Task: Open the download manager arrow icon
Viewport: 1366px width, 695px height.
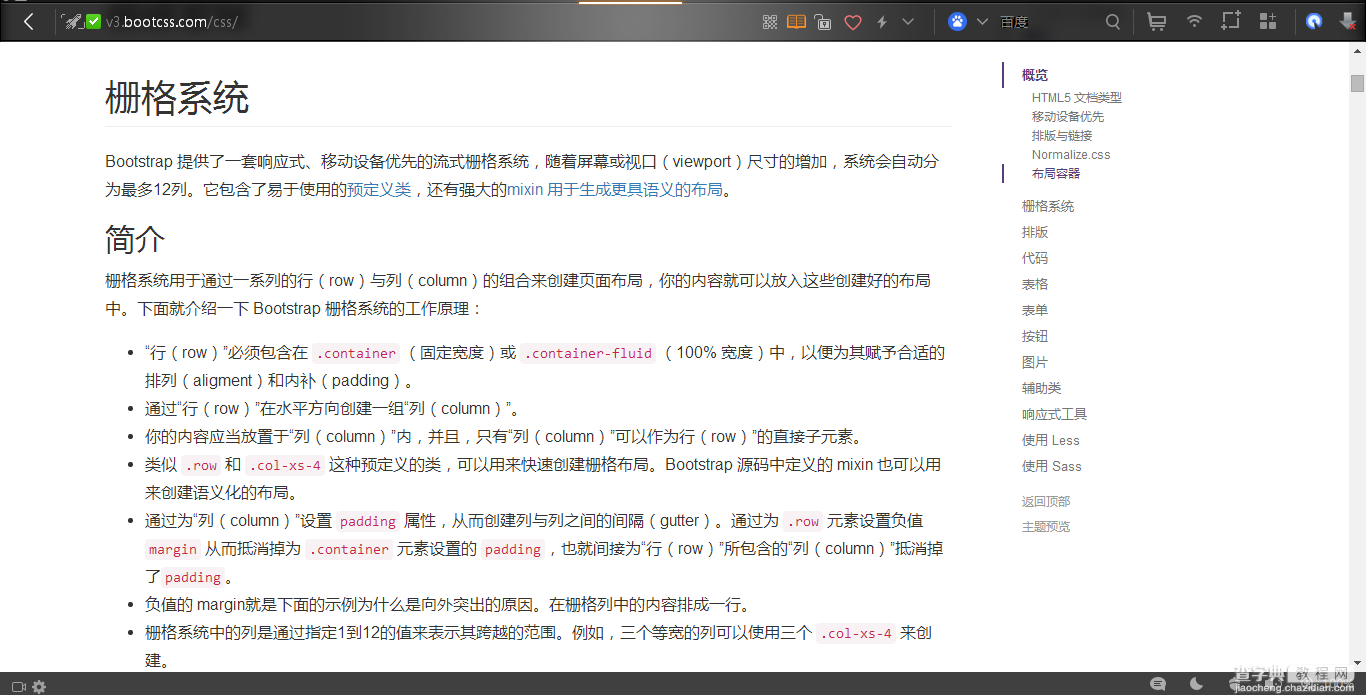Action: [1349, 22]
